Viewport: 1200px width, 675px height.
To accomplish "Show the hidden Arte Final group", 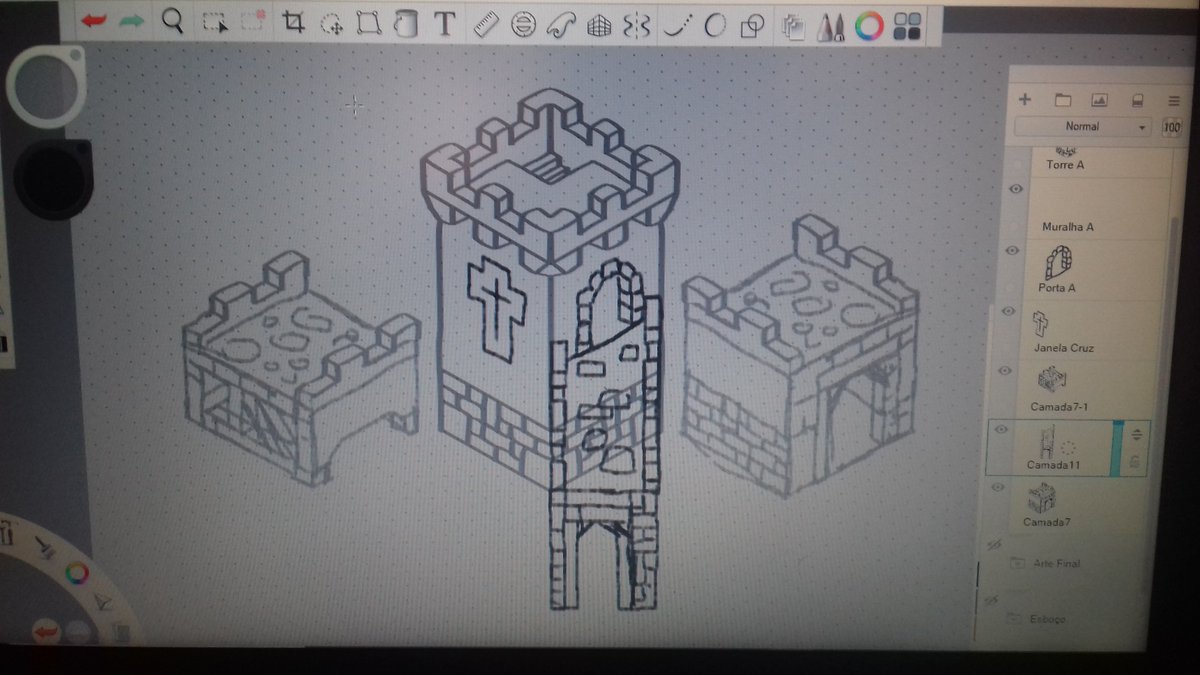I will tap(993, 546).
